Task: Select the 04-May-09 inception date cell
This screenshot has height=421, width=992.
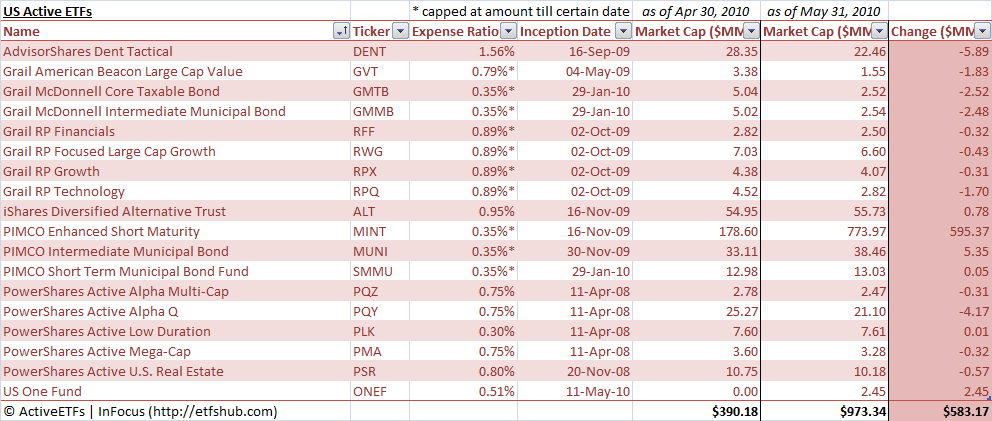Action: (575, 72)
